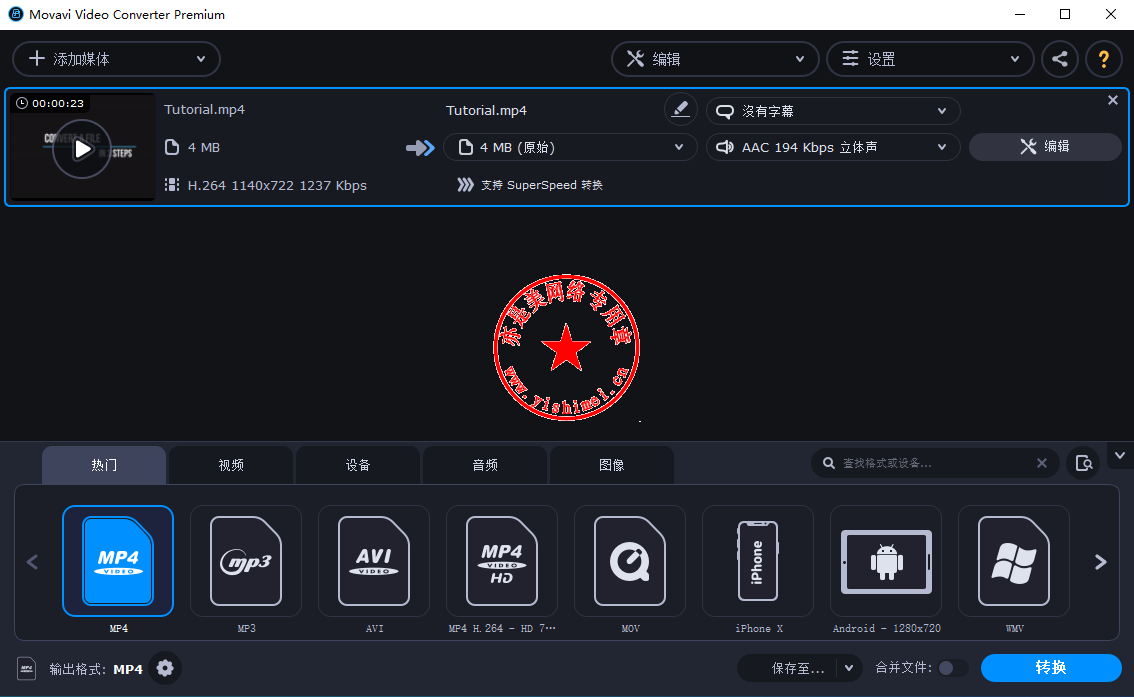
Task: Open the 添加媒体 add media dropdown
Action: [116, 59]
